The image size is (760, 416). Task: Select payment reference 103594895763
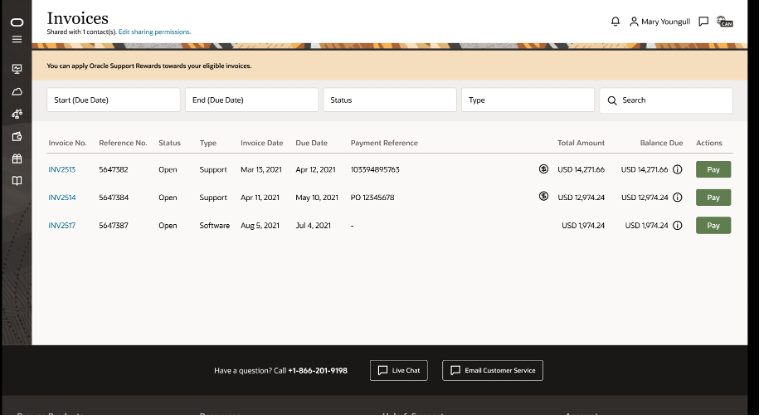[x=375, y=170]
